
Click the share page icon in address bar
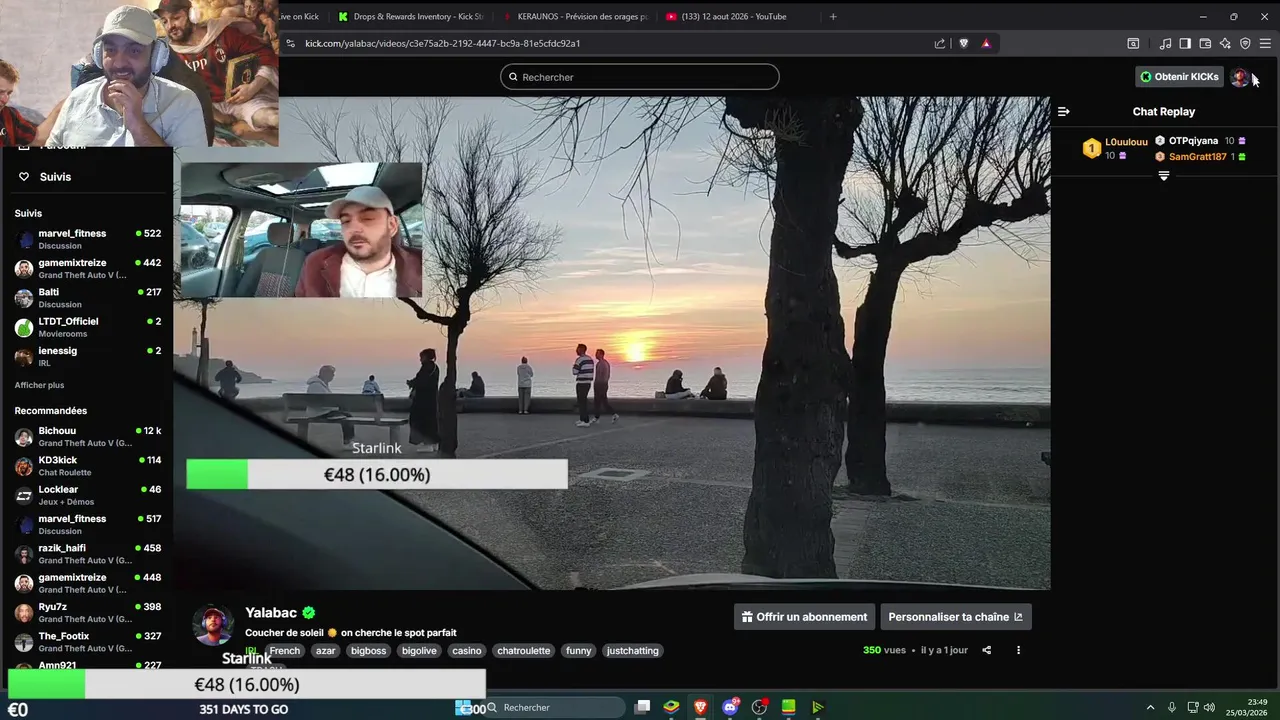tap(940, 43)
